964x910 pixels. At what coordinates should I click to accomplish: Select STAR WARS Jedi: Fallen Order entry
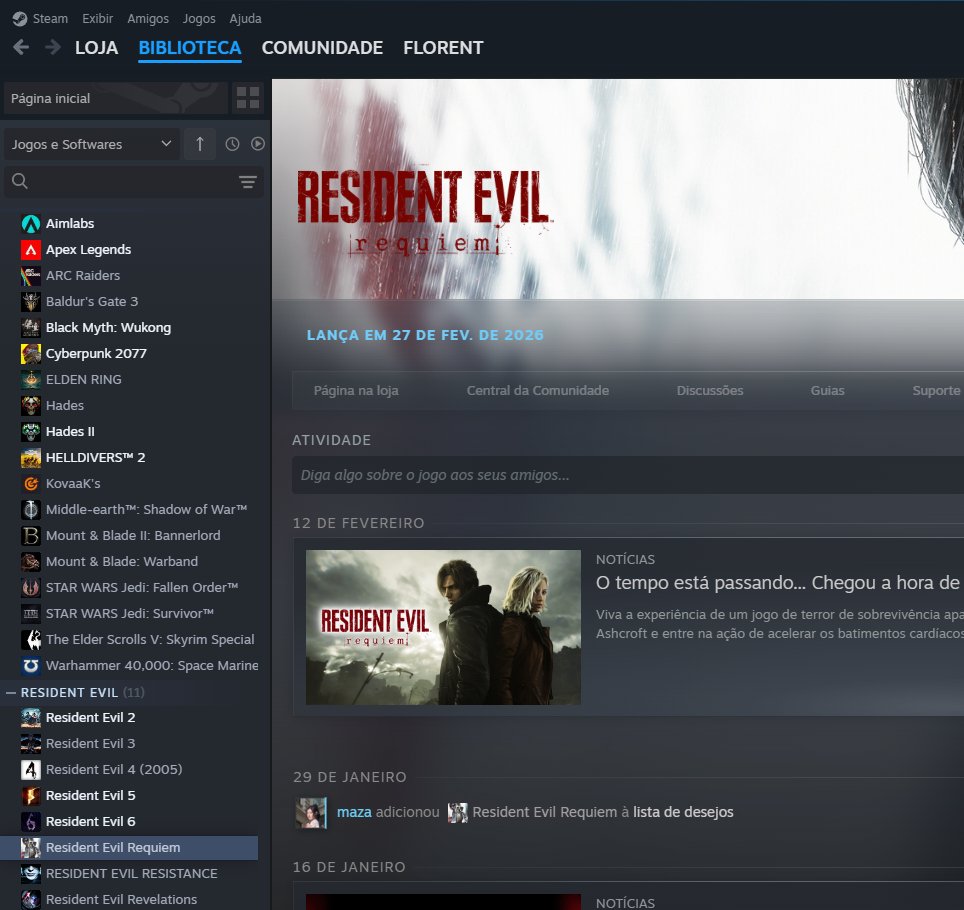pos(129,587)
